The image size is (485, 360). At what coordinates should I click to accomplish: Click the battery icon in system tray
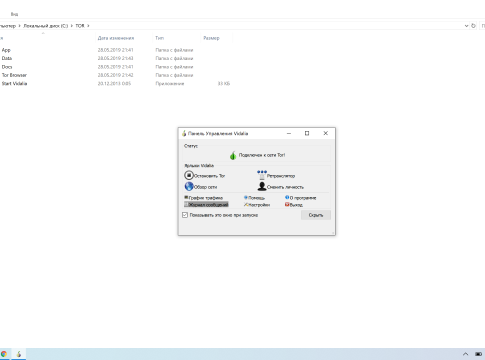pyautogui.click(x=479, y=354)
